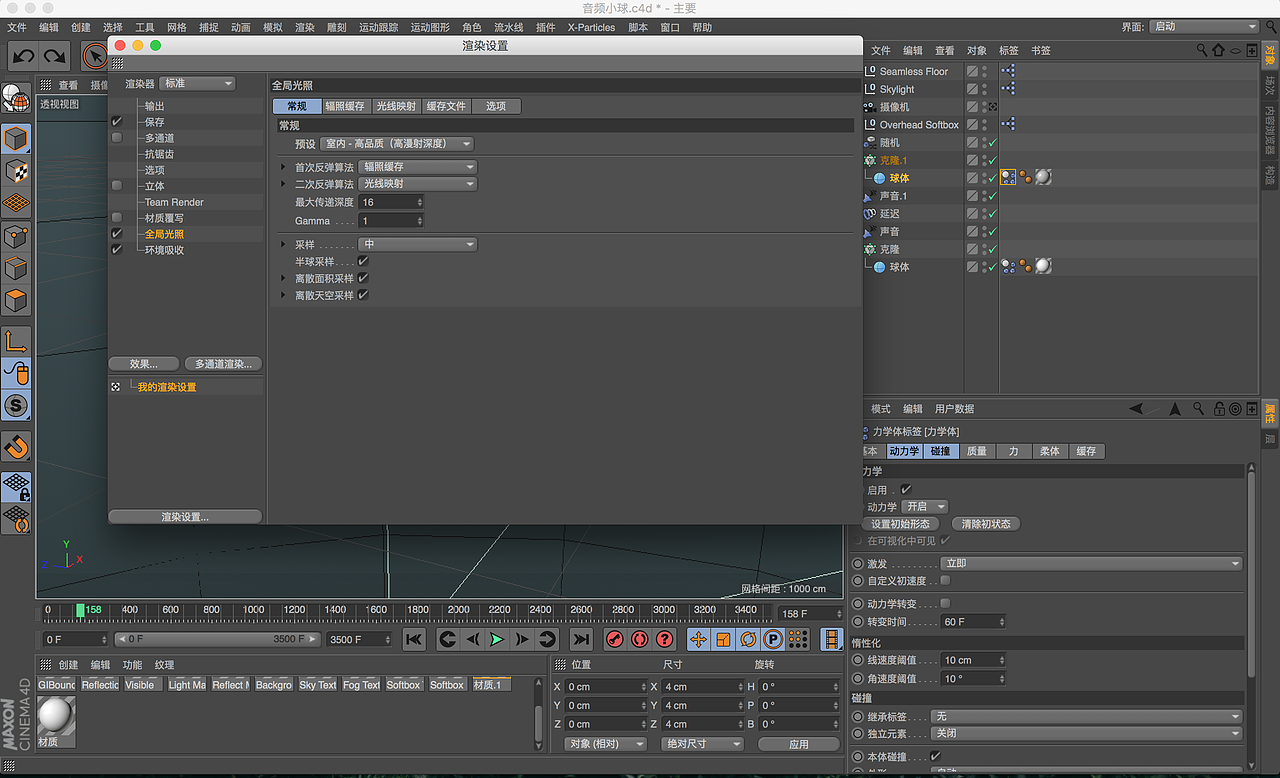Image resolution: width=1280 pixels, height=778 pixels.
Task: Click the lock icon in Attribute Manager header
Action: pos(1220,409)
